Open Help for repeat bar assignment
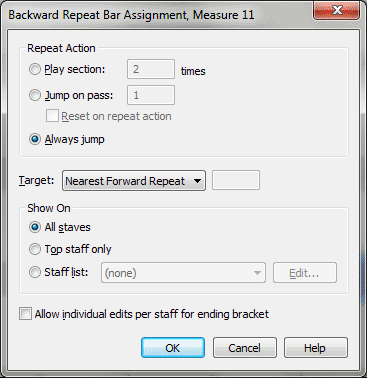The image size is (367, 378). point(316,348)
